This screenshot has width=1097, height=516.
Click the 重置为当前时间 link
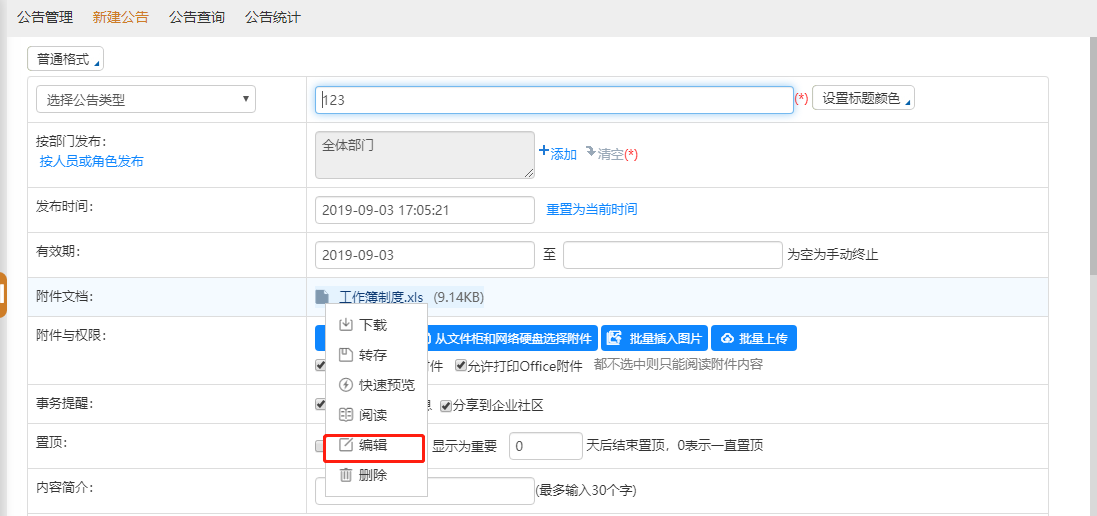[591, 210]
